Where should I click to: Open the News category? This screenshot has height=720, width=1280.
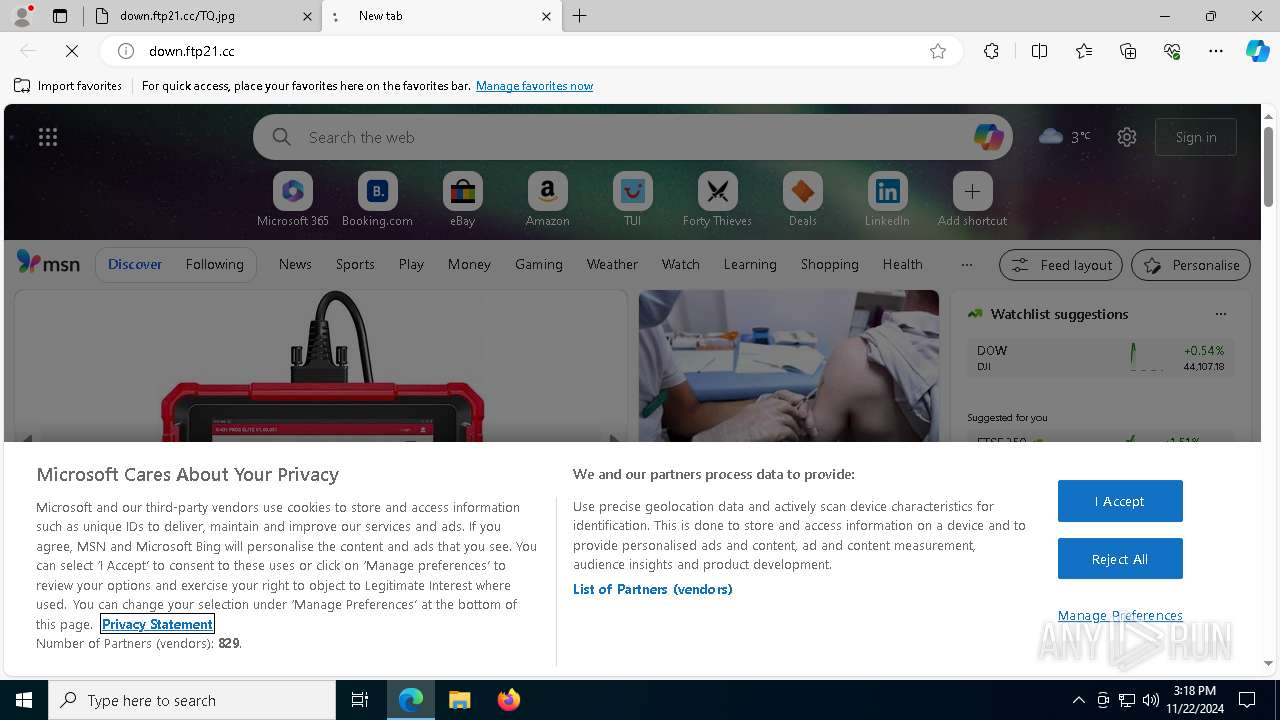pos(295,264)
